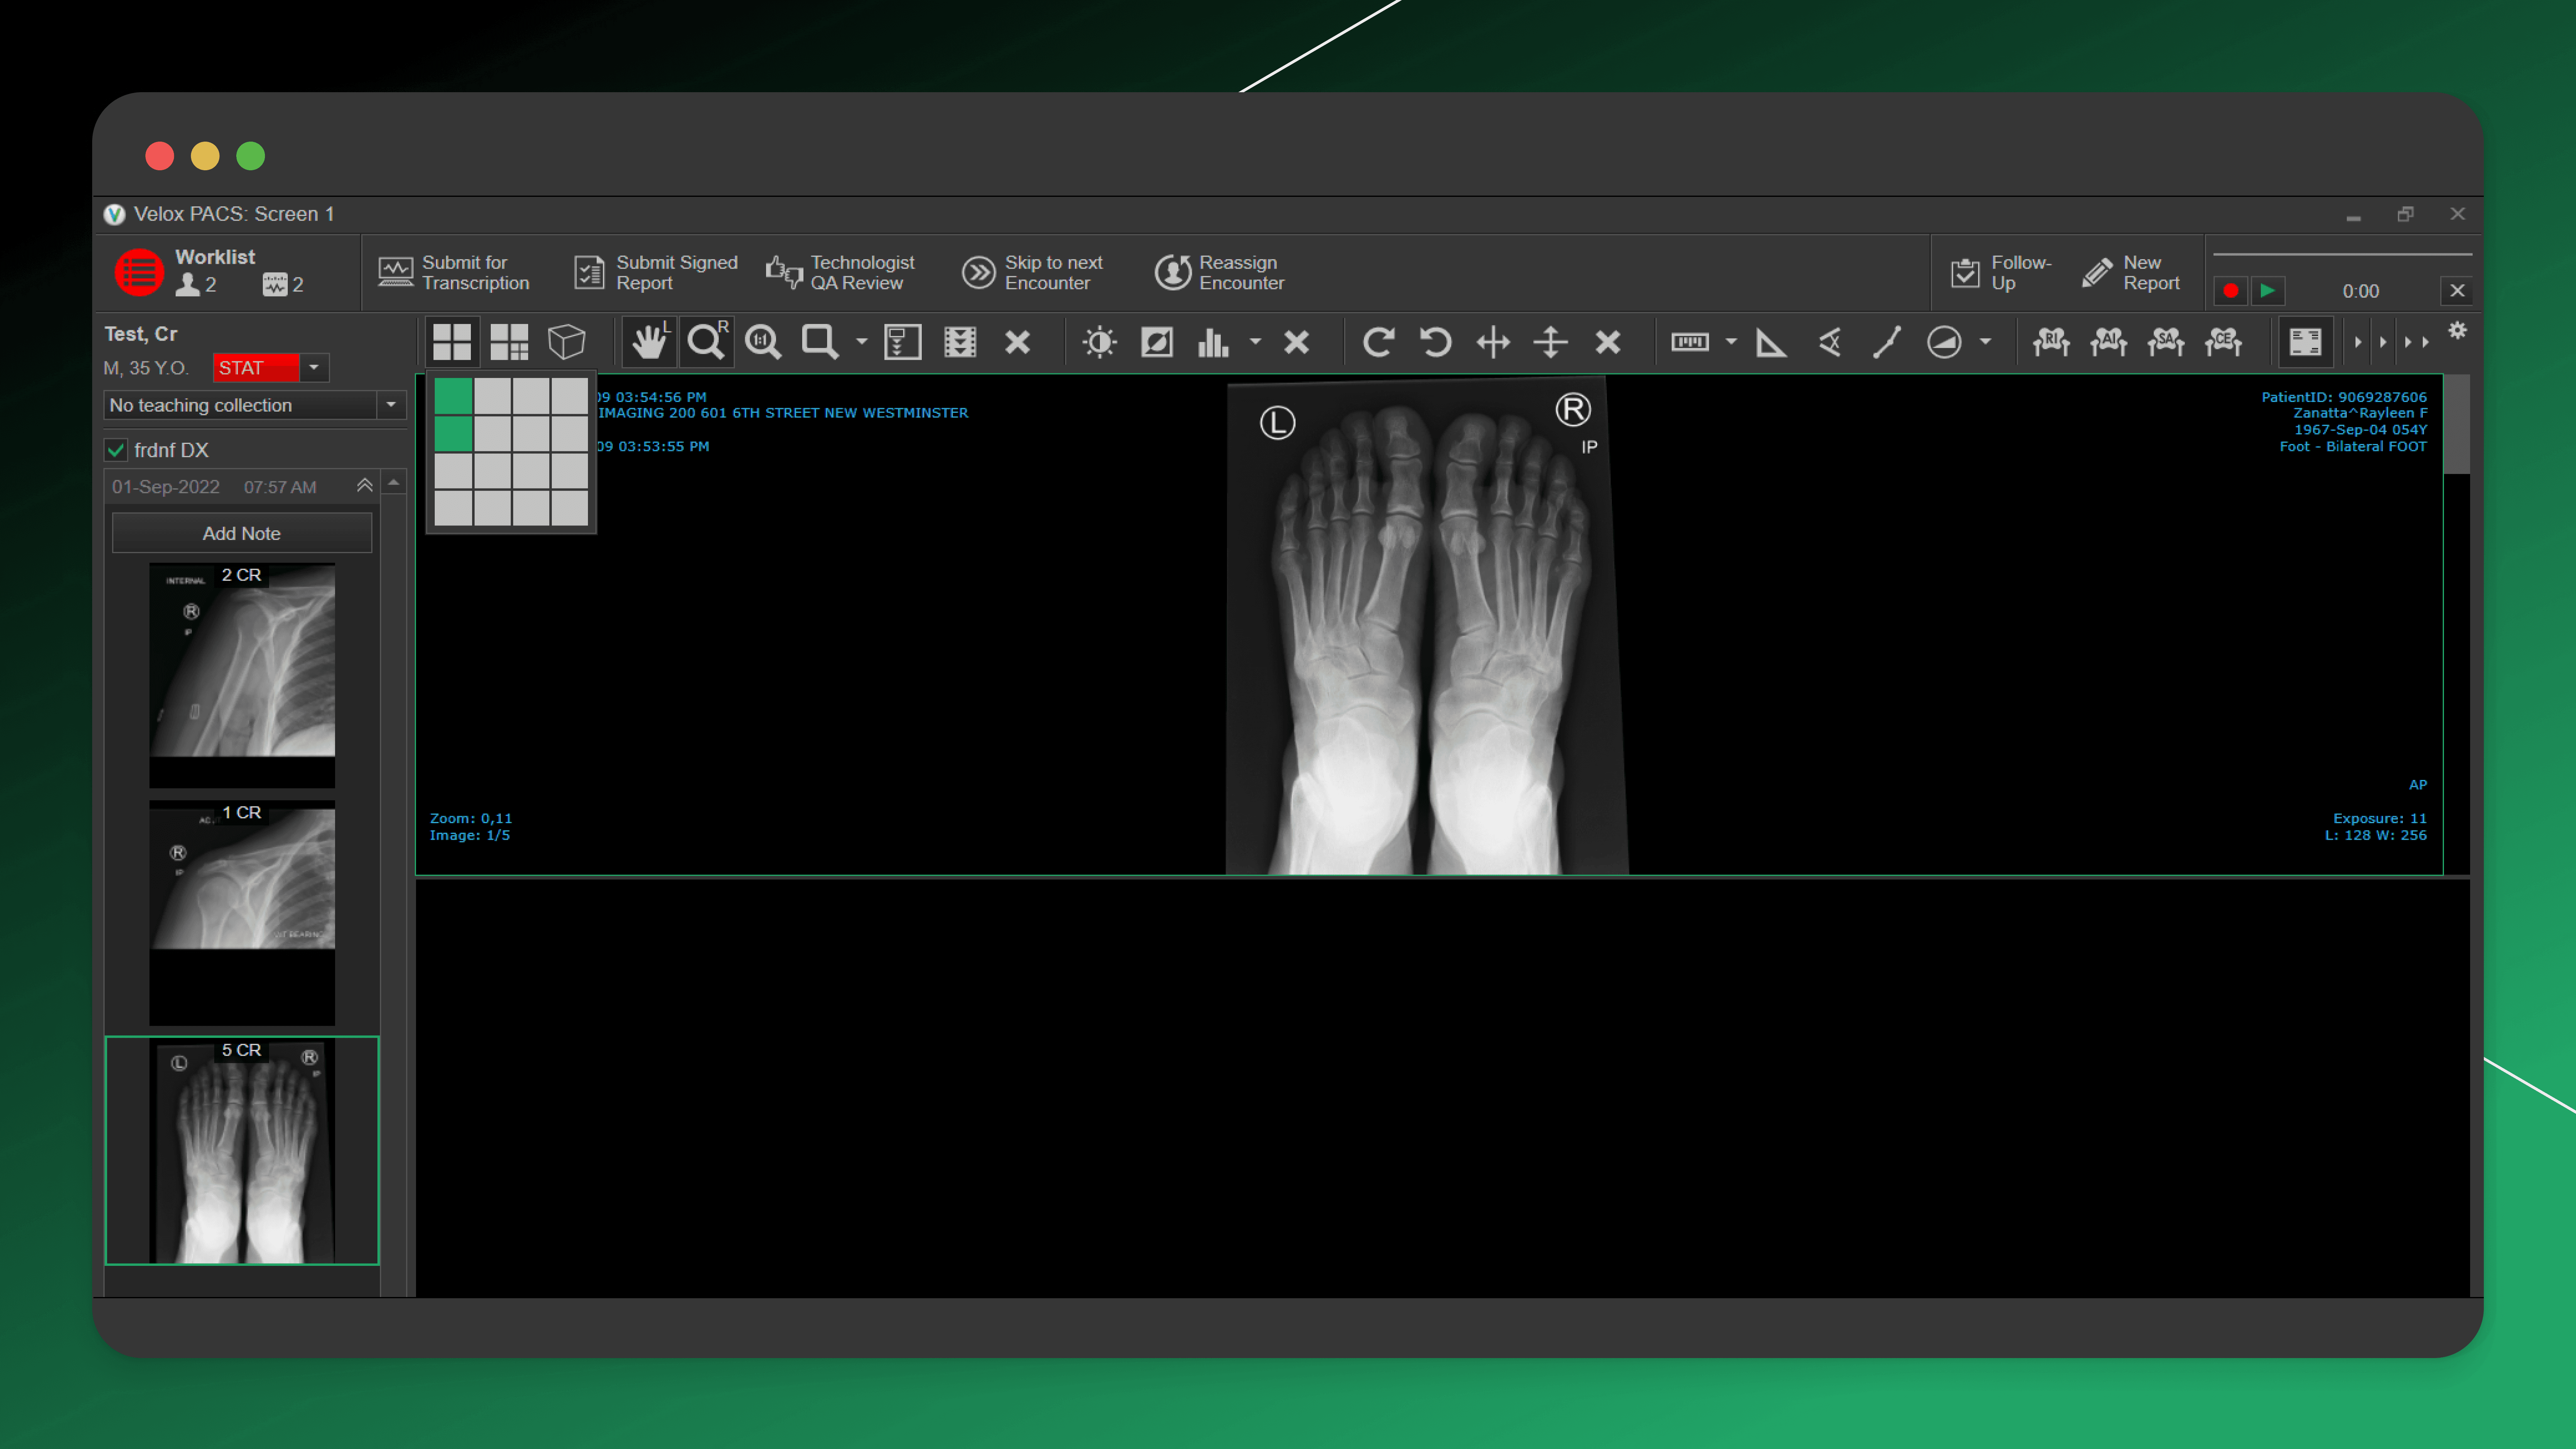2576x1449 pixels.
Task: Uncheck the frdnf DX checkbox
Action: tap(116, 450)
